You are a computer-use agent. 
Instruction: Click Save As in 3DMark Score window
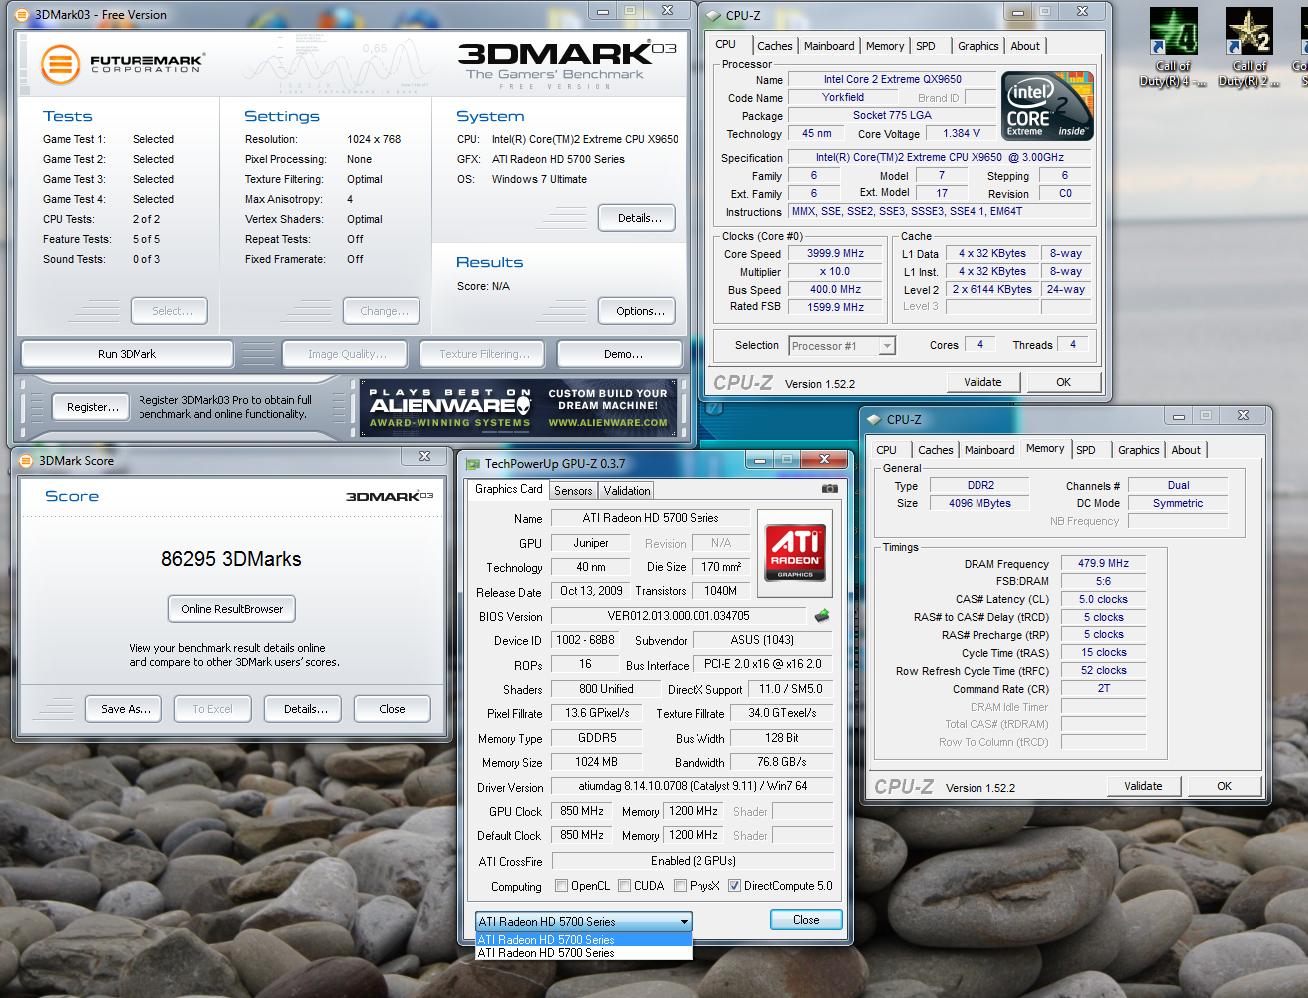coord(126,709)
